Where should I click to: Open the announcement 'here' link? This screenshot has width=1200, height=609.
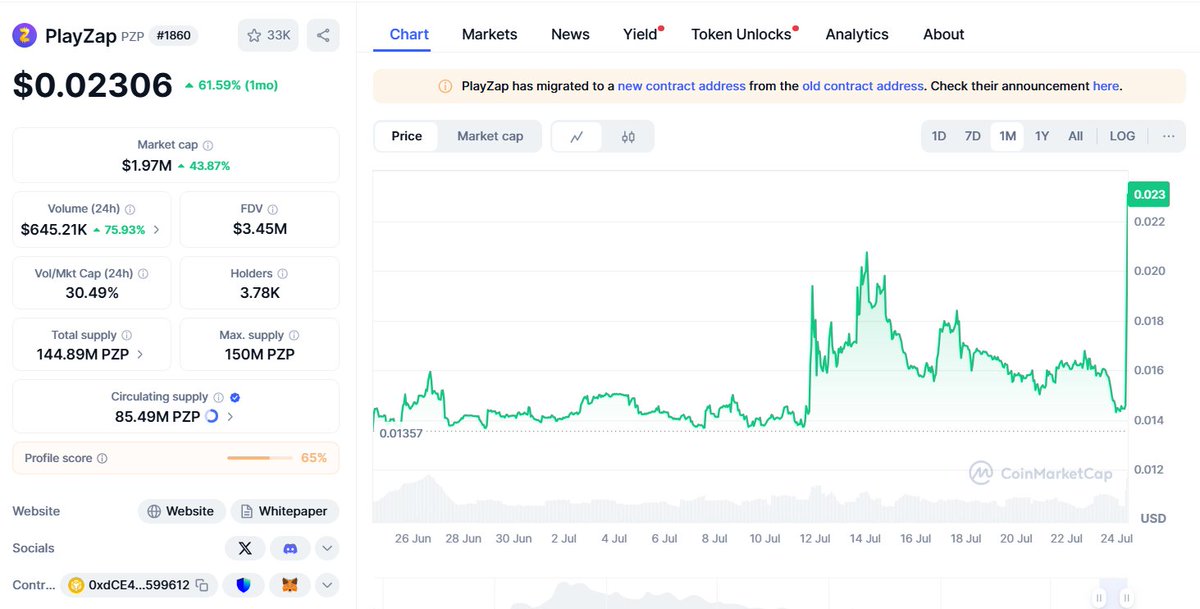coord(1106,86)
